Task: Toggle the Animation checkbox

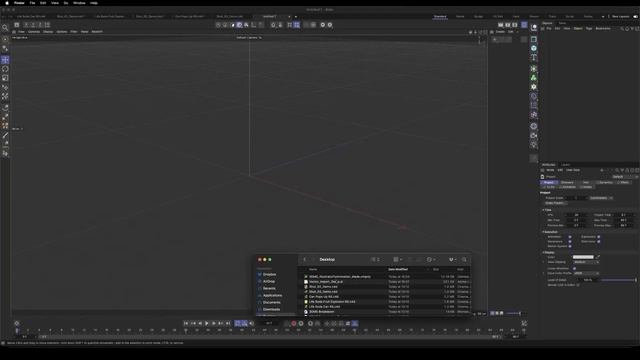Action: pyautogui.click(x=570, y=237)
